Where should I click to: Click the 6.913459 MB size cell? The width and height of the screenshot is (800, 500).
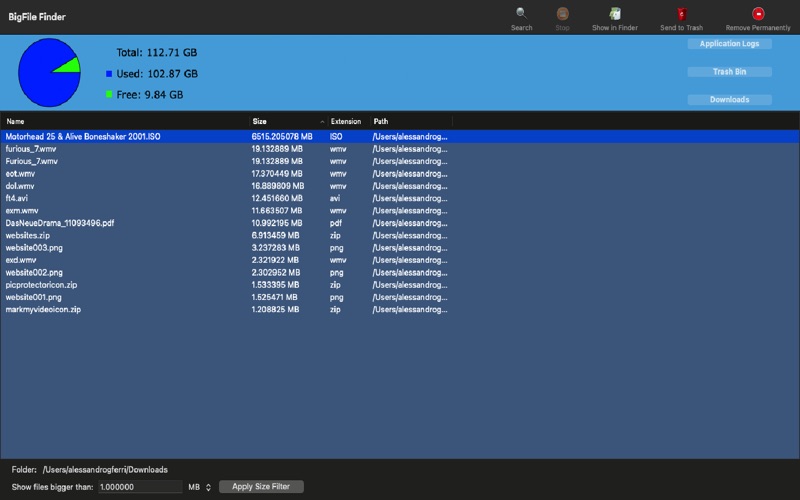pyautogui.click(x=276, y=236)
